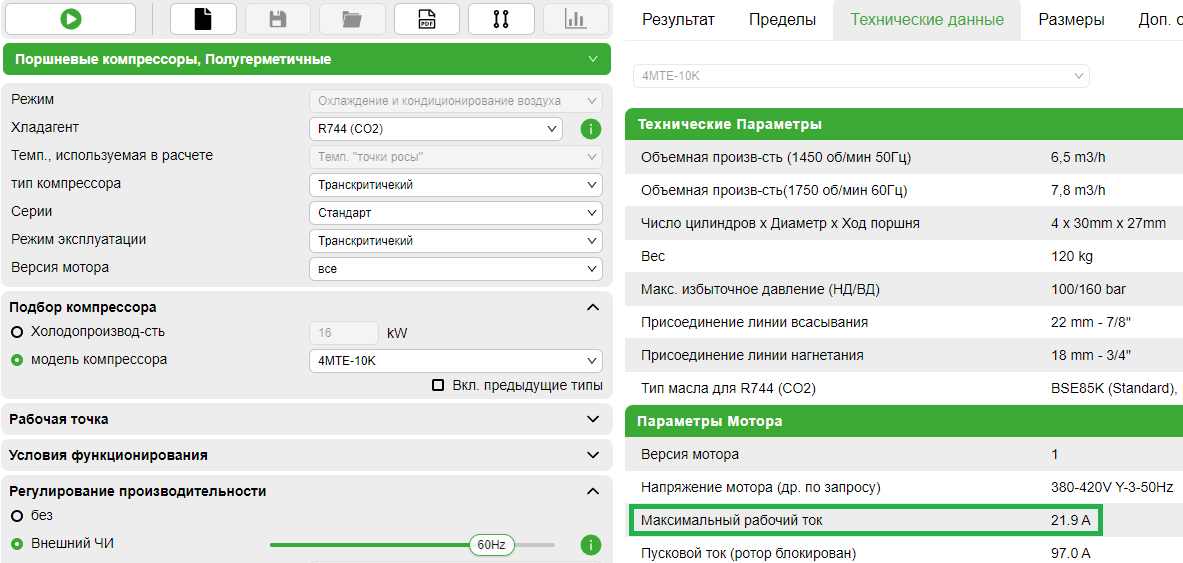The width and height of the screenshot is (1183, 563).
Task: Open disabled Режим dropdown
Action: (x=456, y=101)
